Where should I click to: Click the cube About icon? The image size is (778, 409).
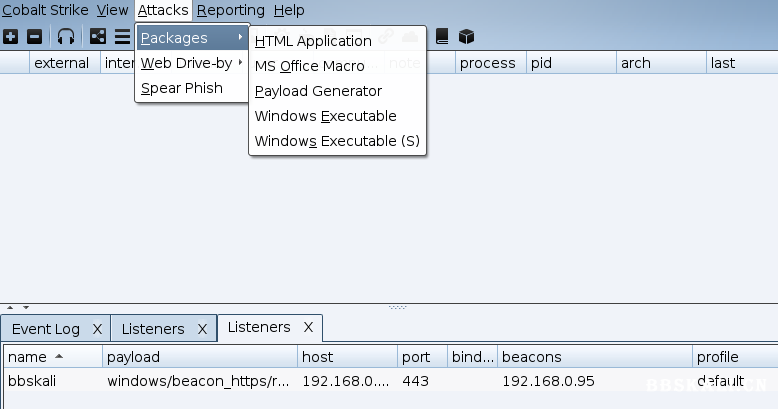[466, 37]
